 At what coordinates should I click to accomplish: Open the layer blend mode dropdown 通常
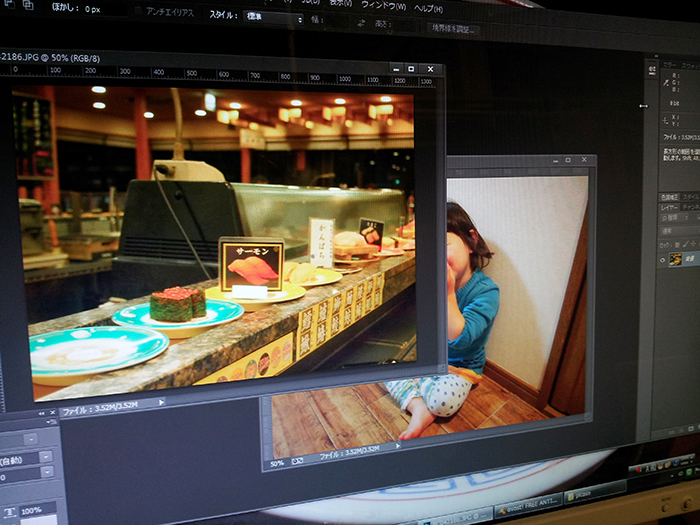(672, 229)
